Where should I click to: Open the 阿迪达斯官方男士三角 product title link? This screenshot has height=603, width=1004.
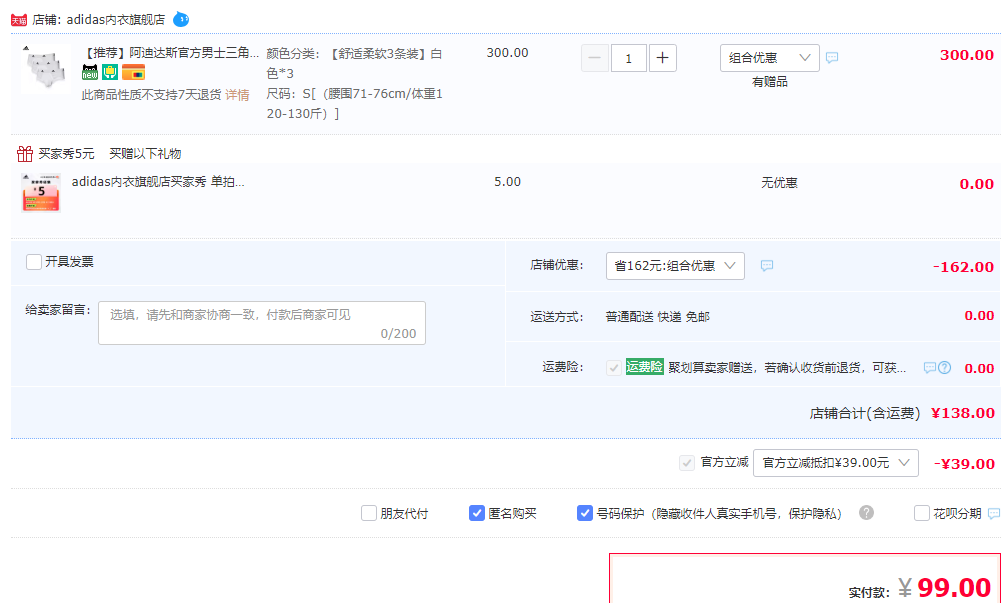(172, 53)
